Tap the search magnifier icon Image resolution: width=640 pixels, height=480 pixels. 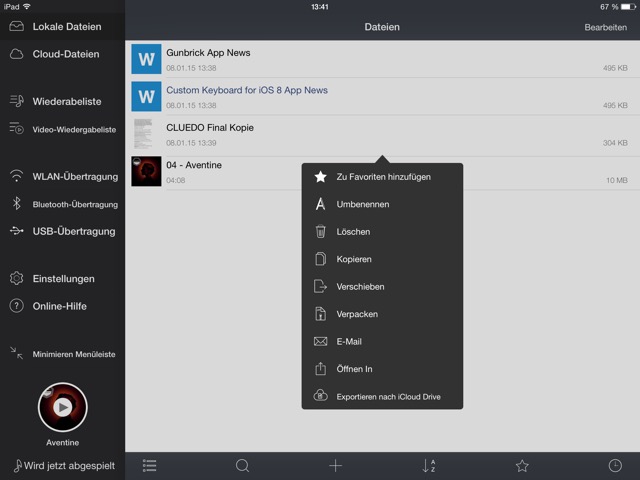coord(242,466)
